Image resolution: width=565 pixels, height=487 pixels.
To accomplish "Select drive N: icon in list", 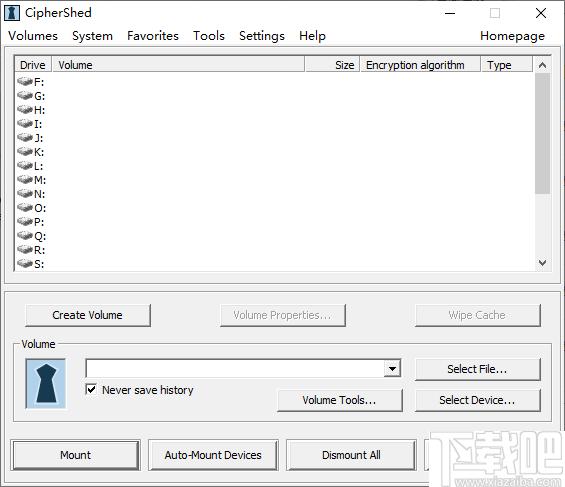I will [x=25, y=193].
